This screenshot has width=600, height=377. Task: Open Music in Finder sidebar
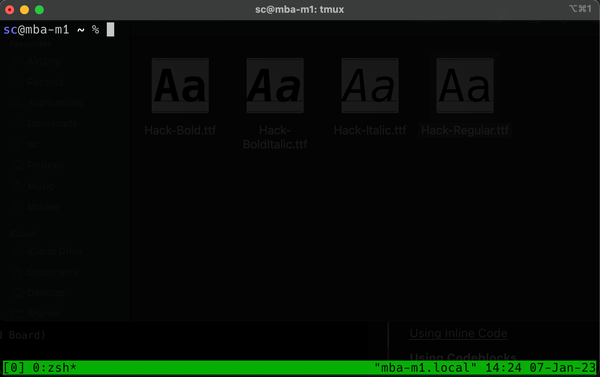click(41, 186)
